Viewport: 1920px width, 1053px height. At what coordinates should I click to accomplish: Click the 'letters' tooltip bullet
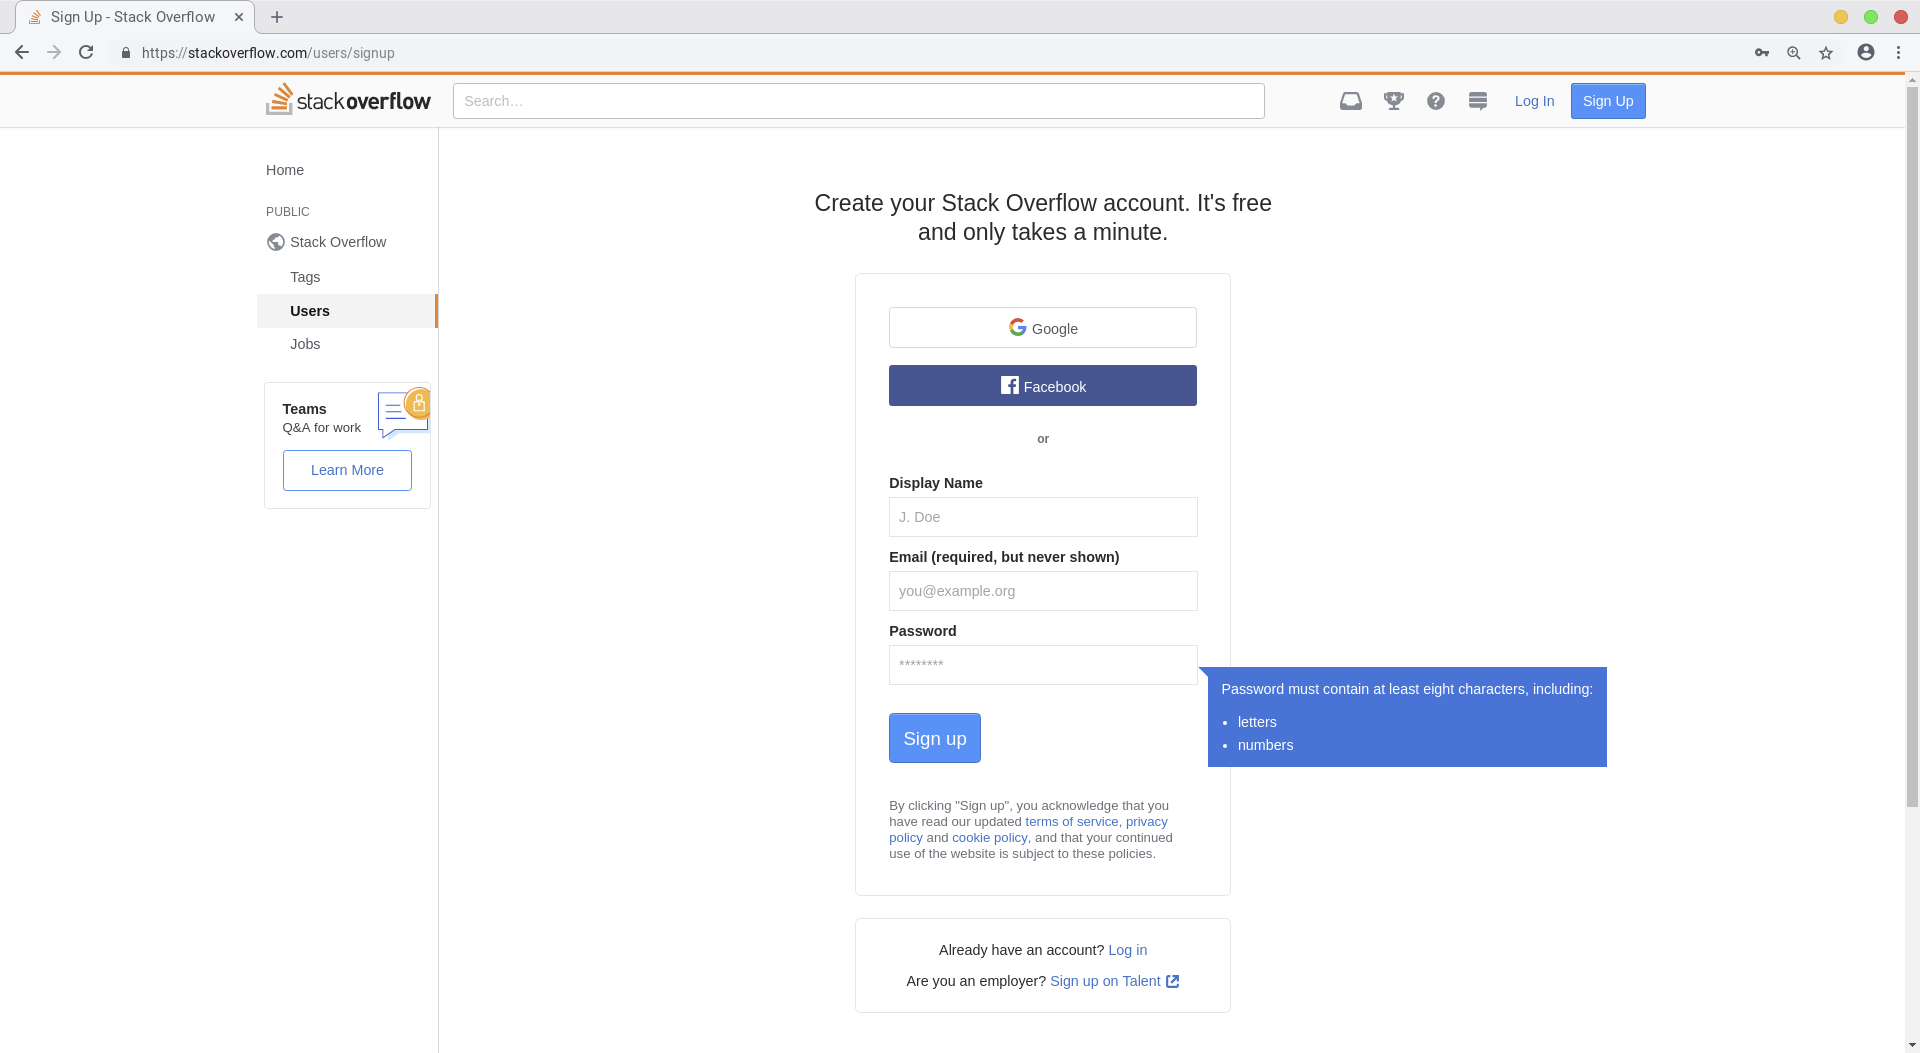pyautogui.click(x=1257, y=722)
